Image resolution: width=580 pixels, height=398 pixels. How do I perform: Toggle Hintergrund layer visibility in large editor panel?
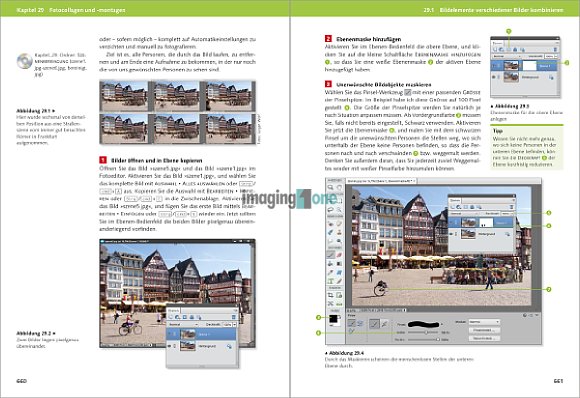451,234
